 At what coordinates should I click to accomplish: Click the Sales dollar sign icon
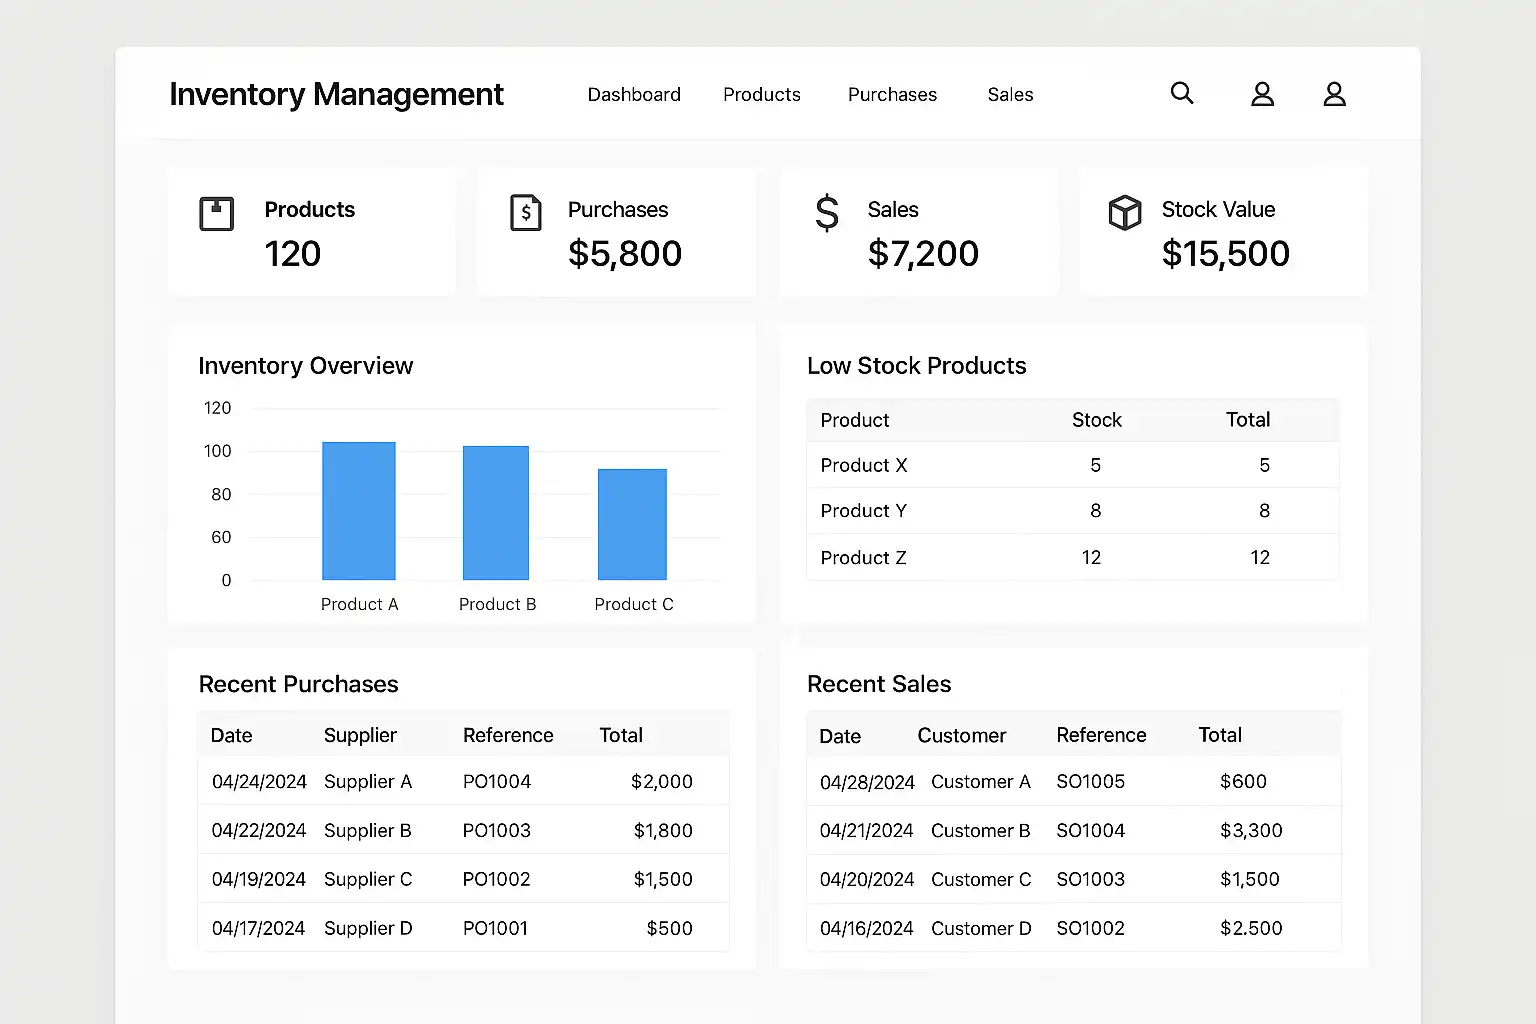click(x=827, y=213)
